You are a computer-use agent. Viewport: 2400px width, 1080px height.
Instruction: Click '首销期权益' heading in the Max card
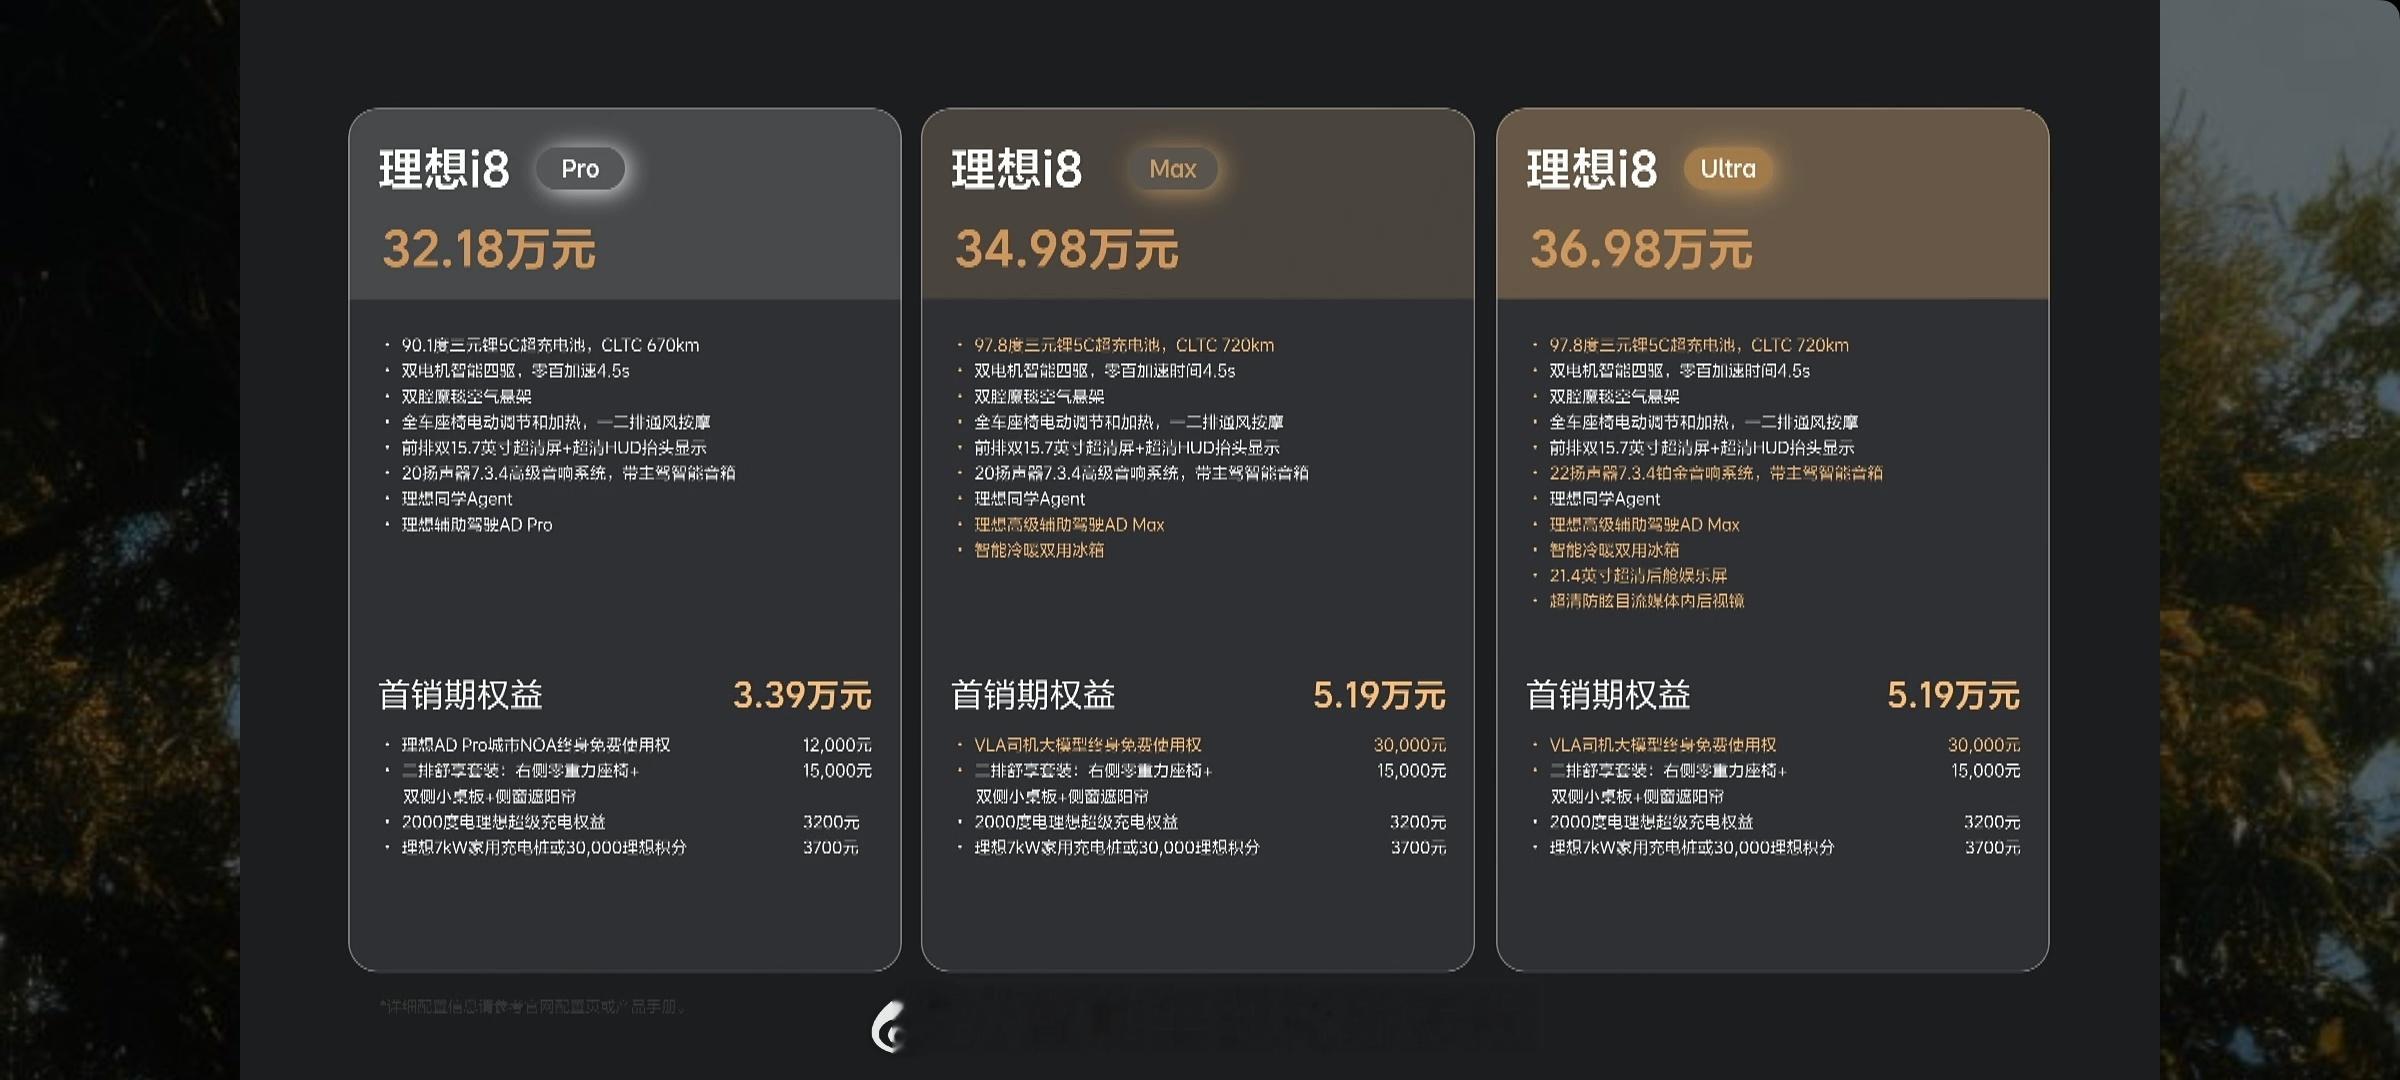[x=1033, y=695]
